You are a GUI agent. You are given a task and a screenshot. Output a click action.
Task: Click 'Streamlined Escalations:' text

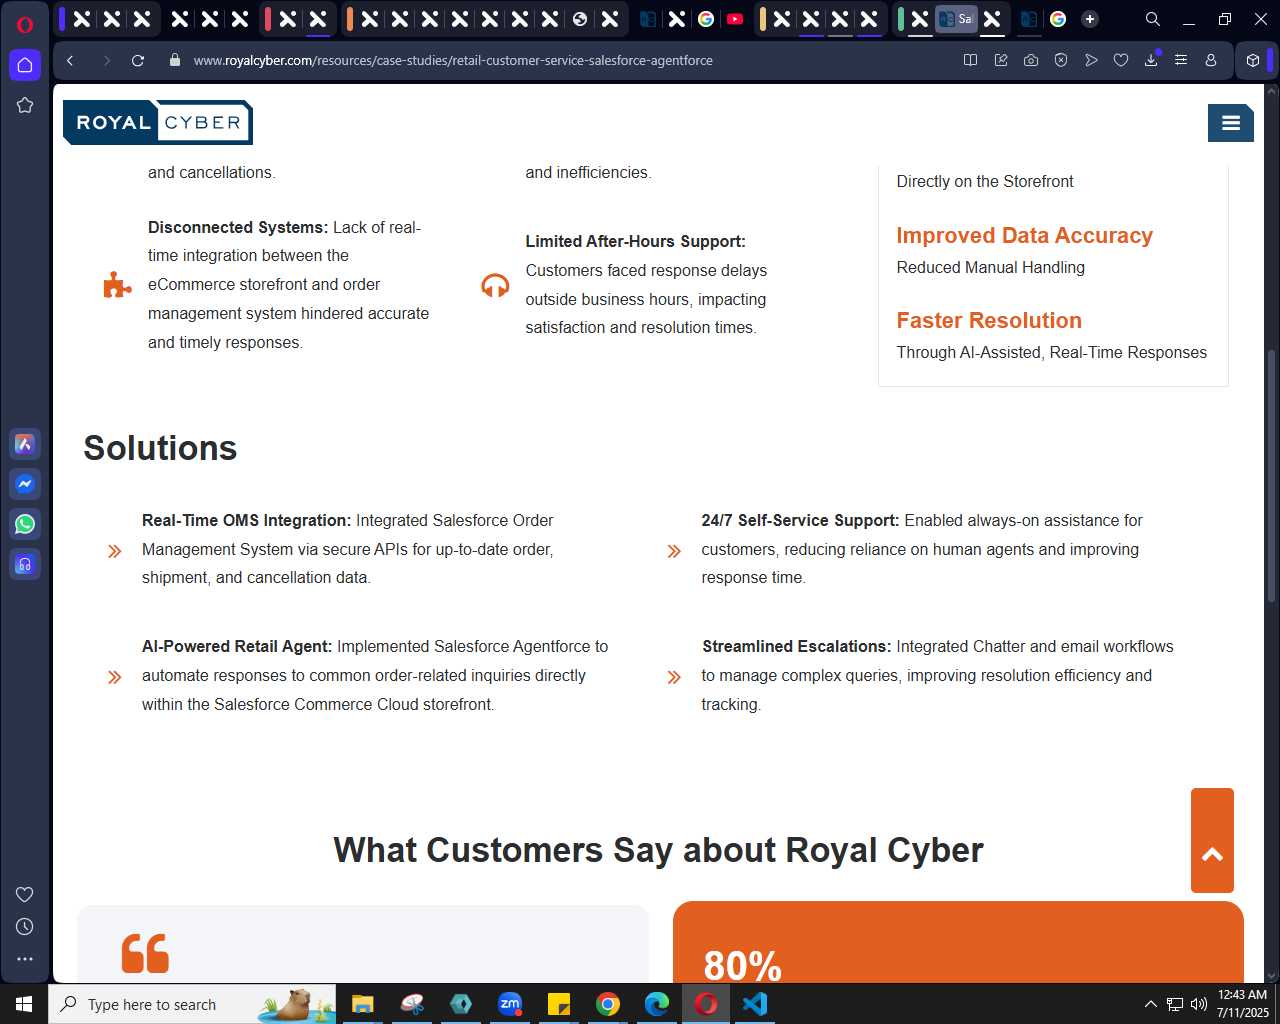(x=796, y=647)
